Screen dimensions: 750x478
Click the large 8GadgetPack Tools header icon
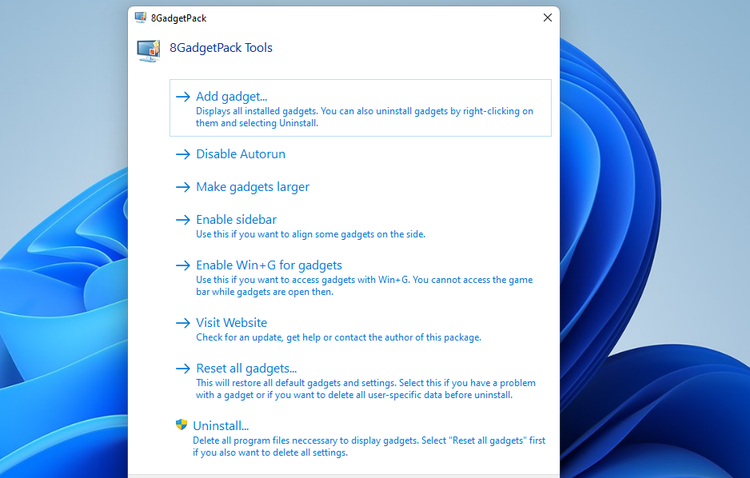point(148,51)
